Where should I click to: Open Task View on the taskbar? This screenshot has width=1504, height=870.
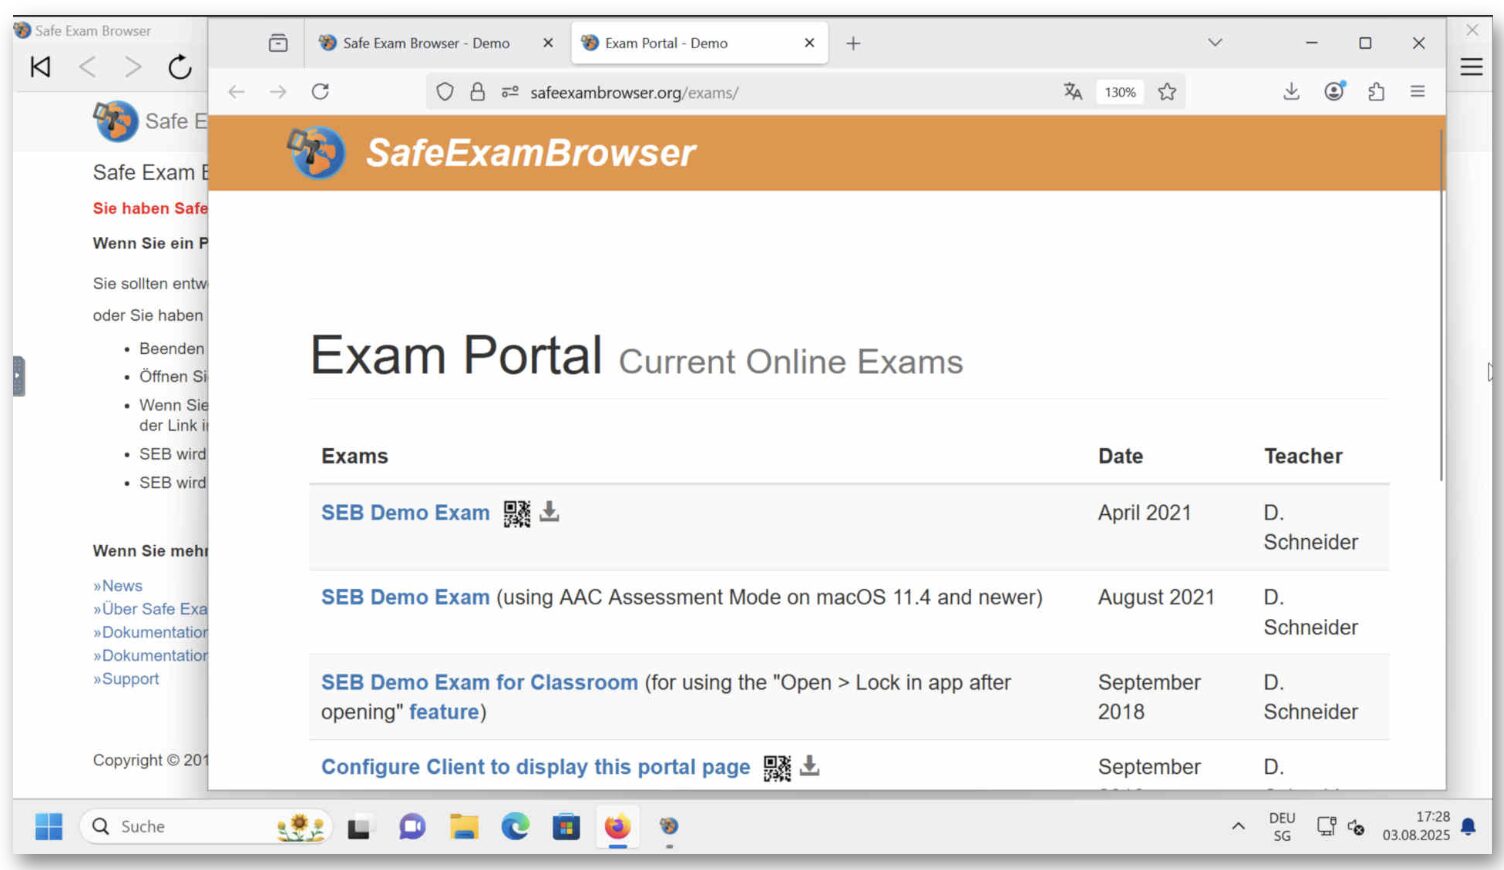point(358,828)
